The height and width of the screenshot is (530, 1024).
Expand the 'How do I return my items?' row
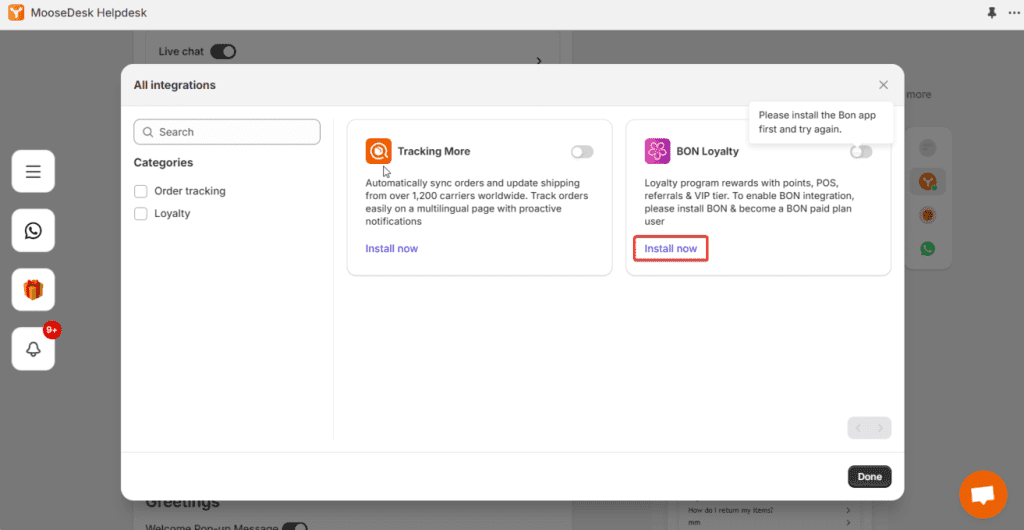[769, 510]
